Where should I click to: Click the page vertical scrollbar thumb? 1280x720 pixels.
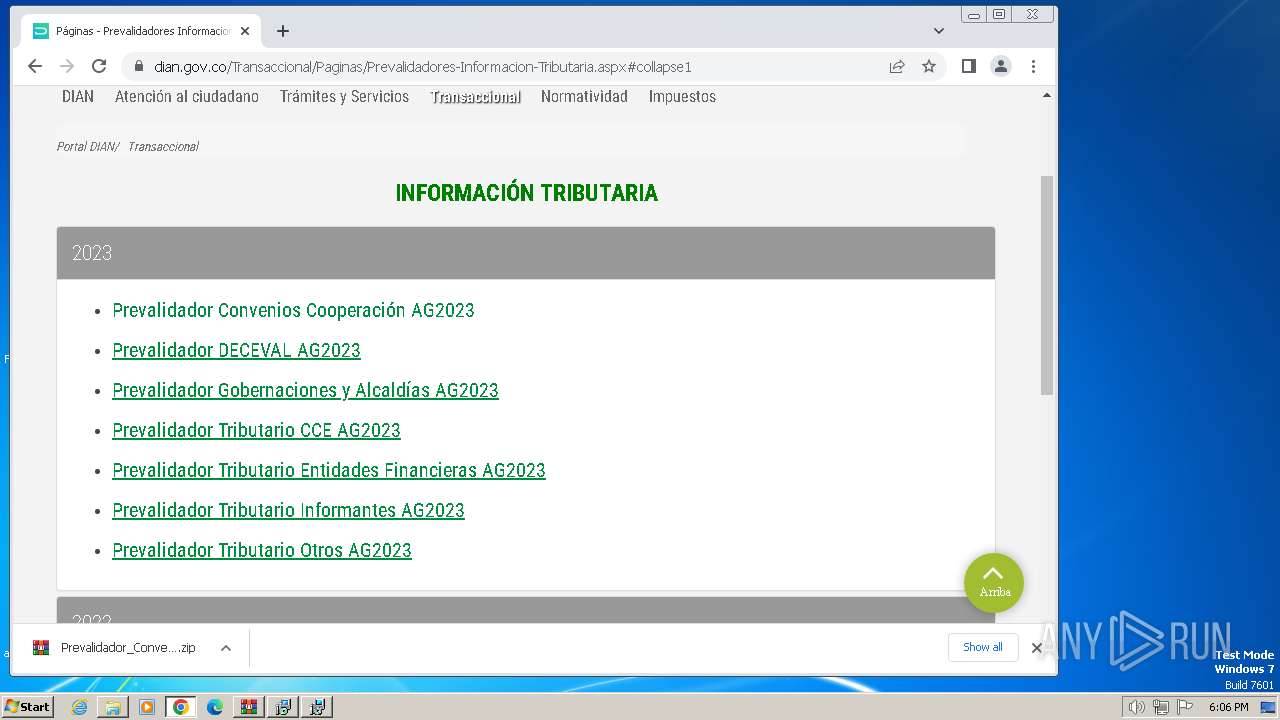[1047, 285]
